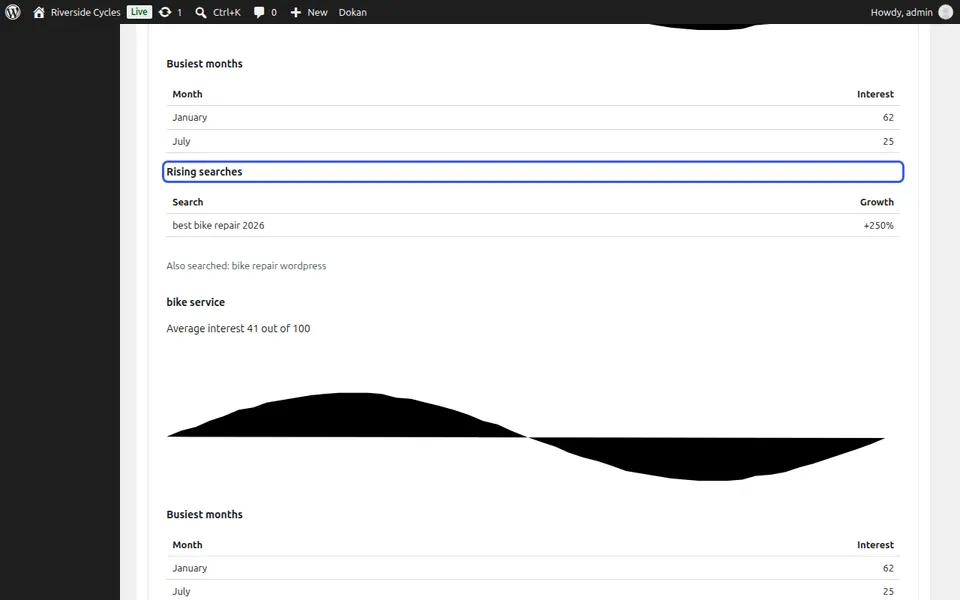This screenshot has width=960, height=600.
Task: Click the Live status badge
Action: pyautogui.click(x=139, y=12)
